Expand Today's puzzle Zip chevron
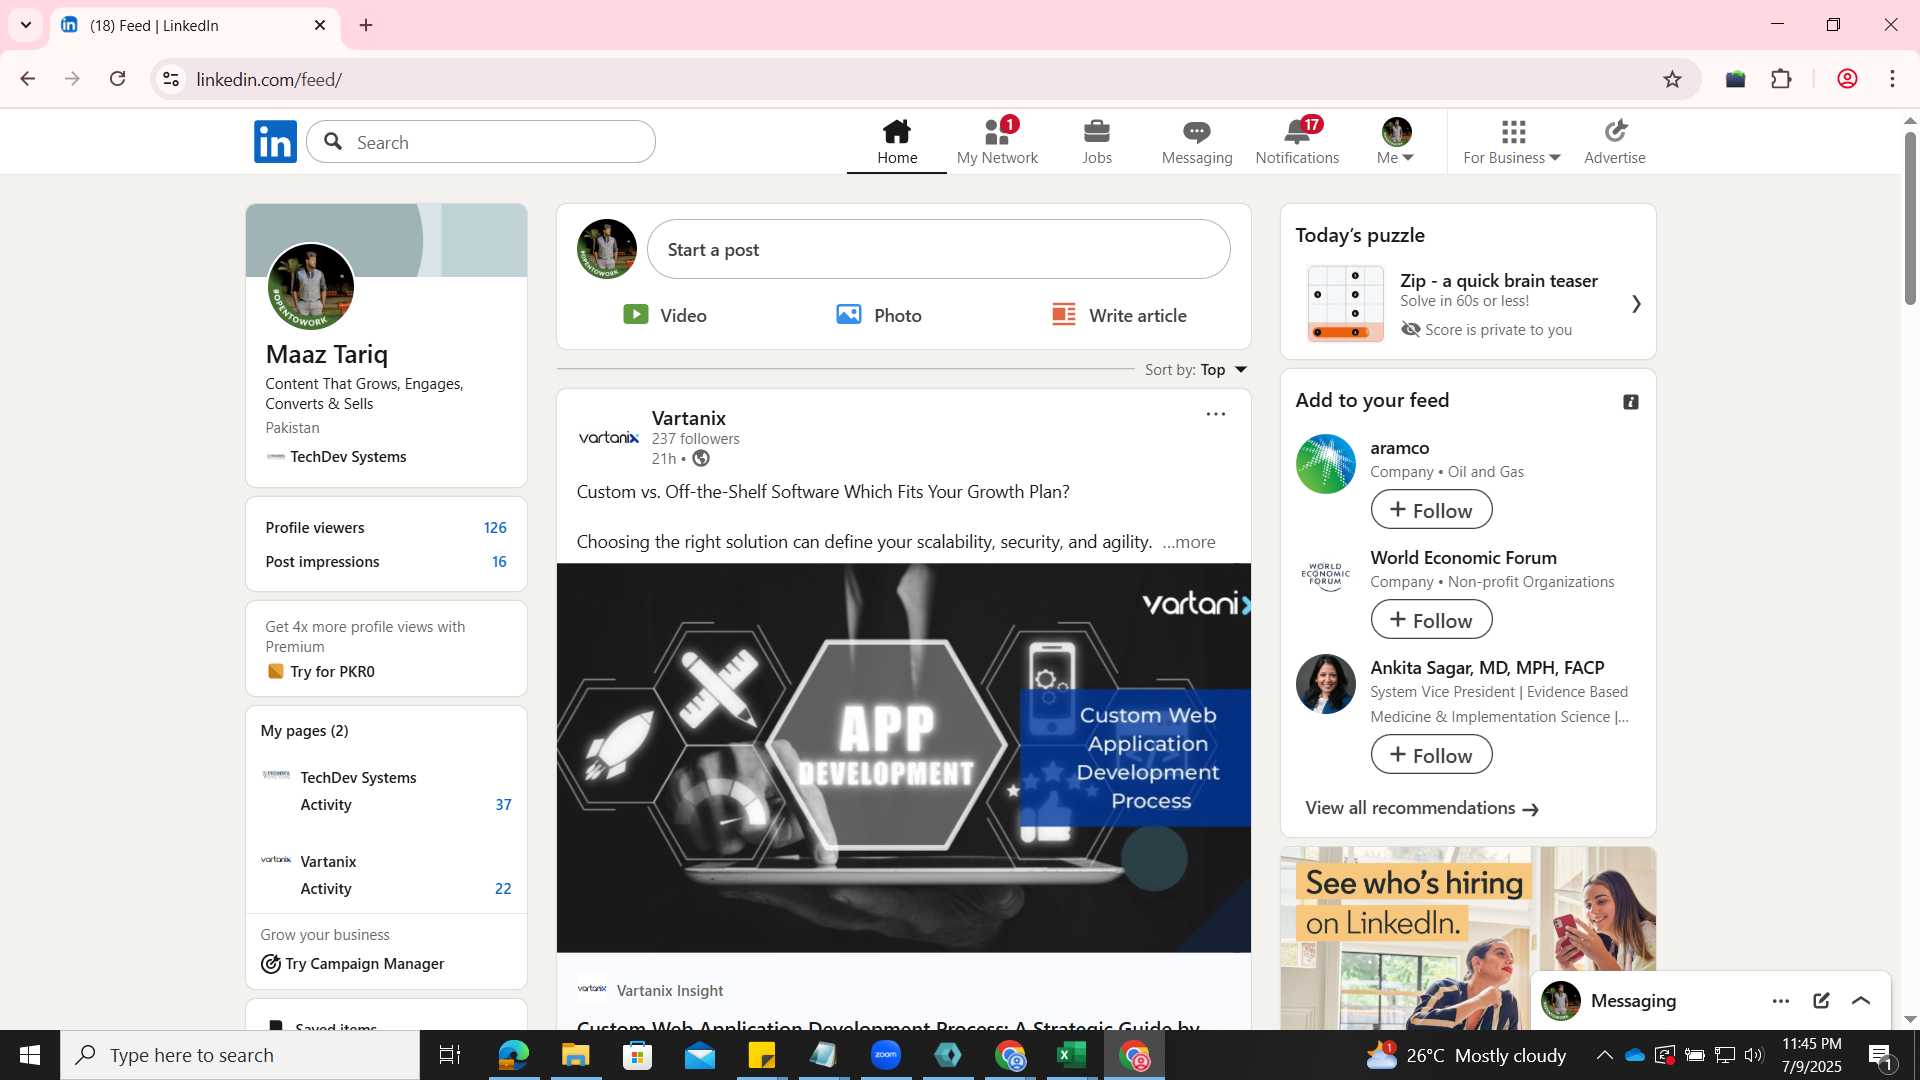Image resolution: width=1920 pixels, height=1080 pixels. click(1636, 303)
